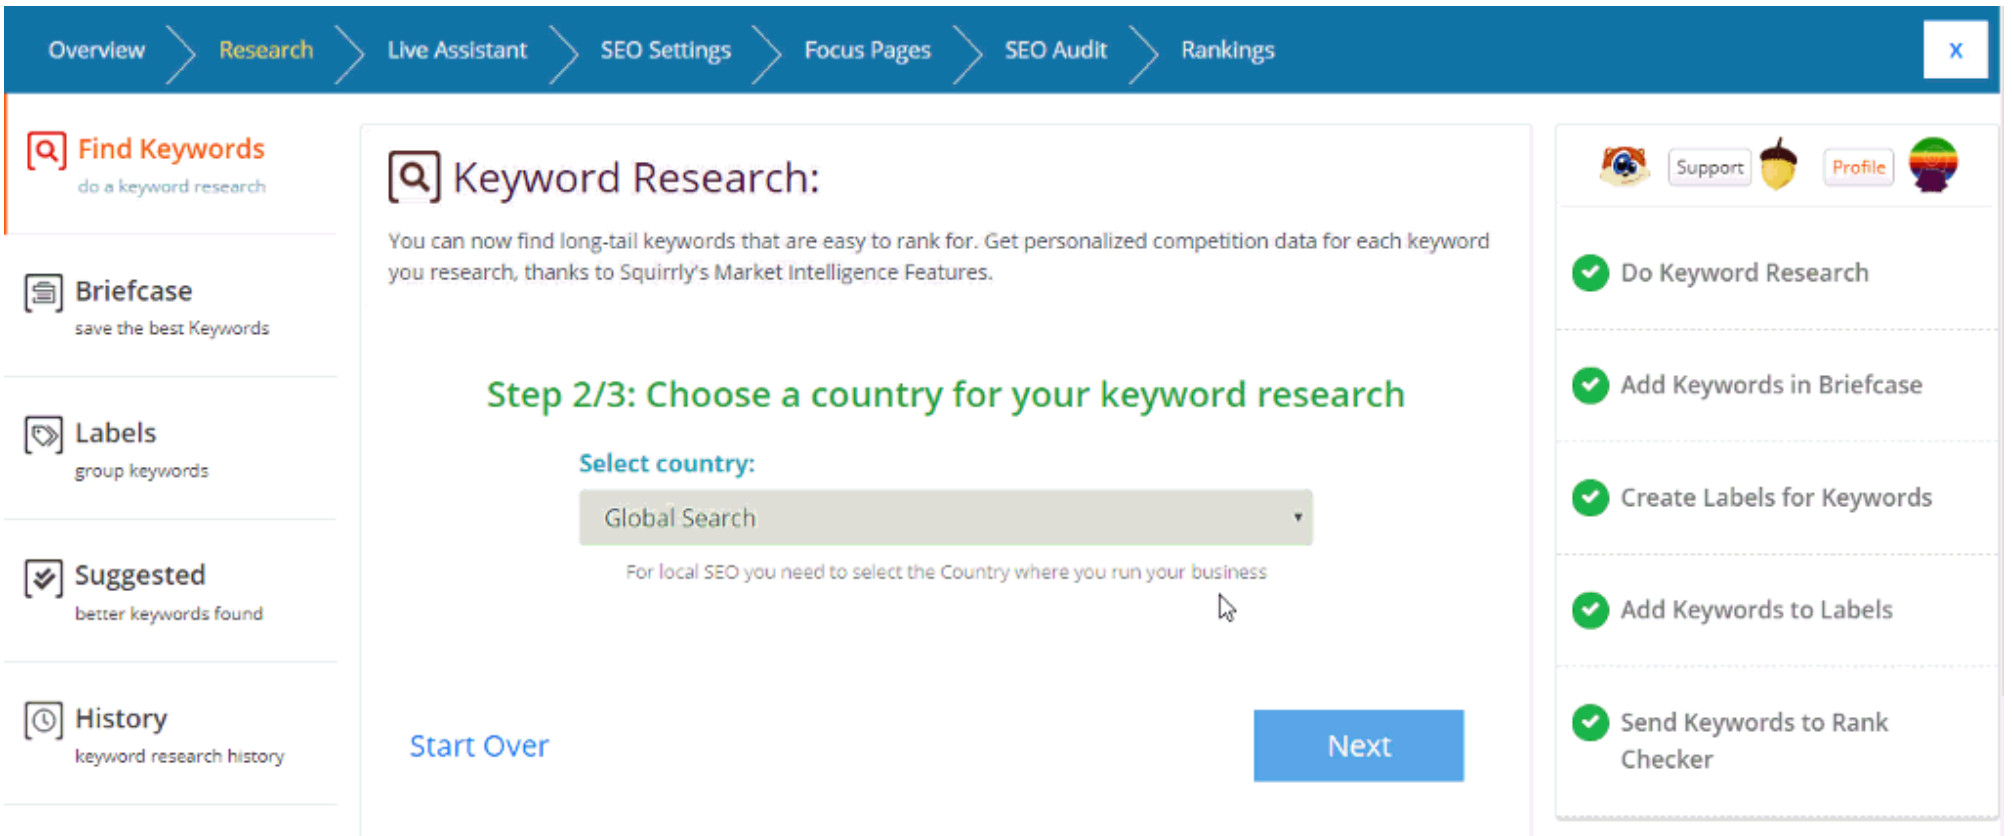
Task: Go to the Rankings tab
Action: click(x=1227, y=50)
